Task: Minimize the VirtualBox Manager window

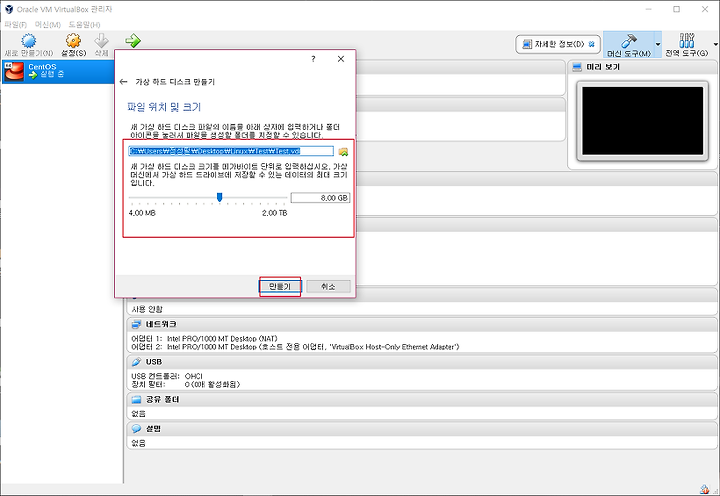Action: (649, 9)
